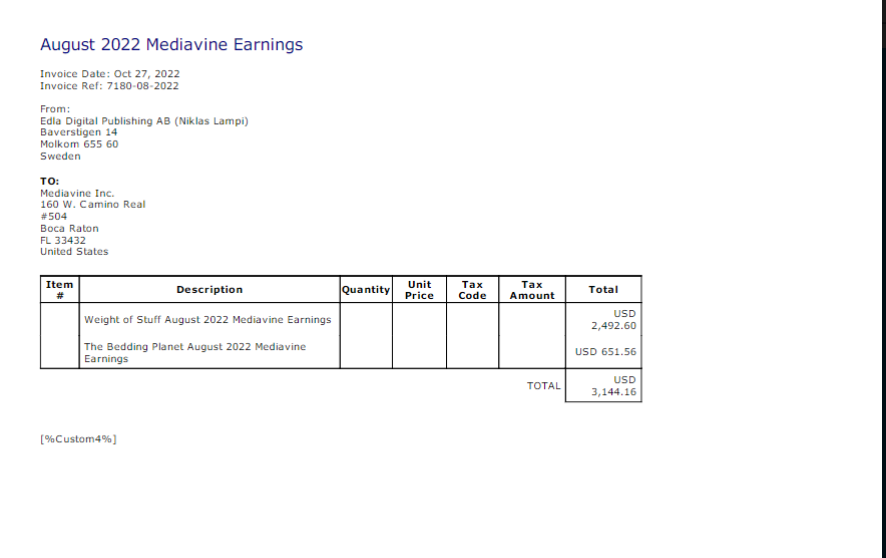886x558 pixels.
Task: Click the Invoice Date Oct 27, 2022 line
Action: pyautogui.click(x=110, y=74)
